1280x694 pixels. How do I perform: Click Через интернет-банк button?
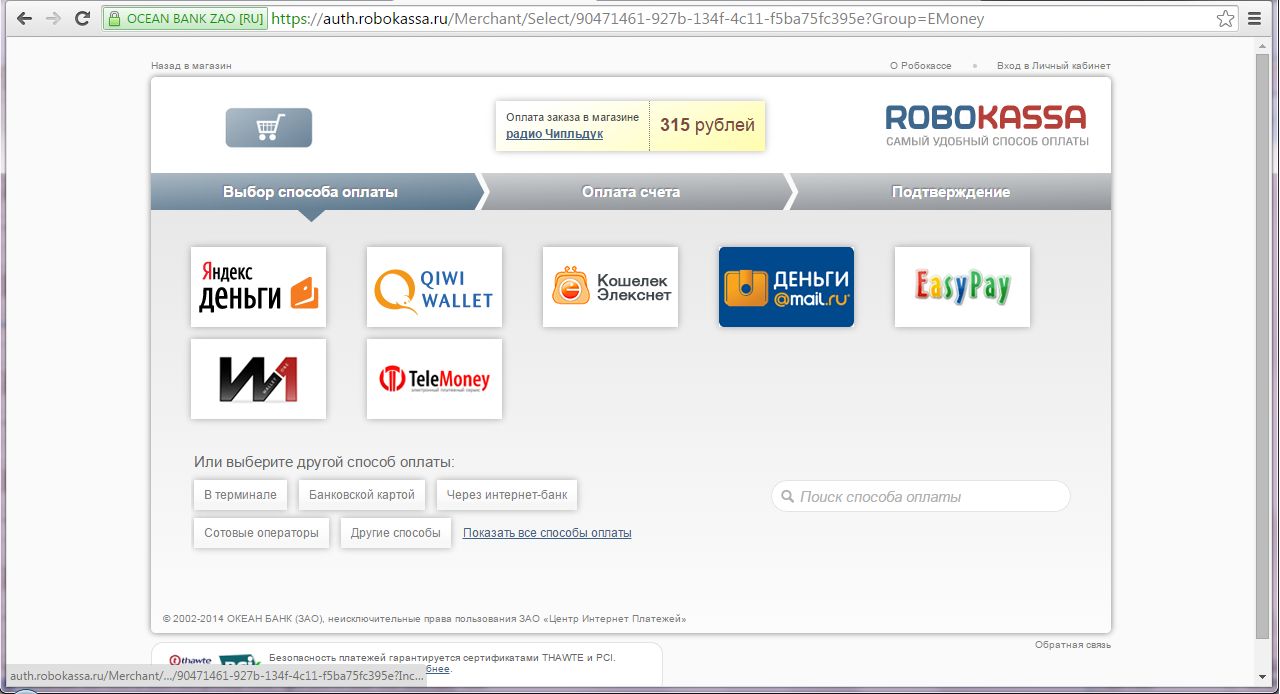507,495
